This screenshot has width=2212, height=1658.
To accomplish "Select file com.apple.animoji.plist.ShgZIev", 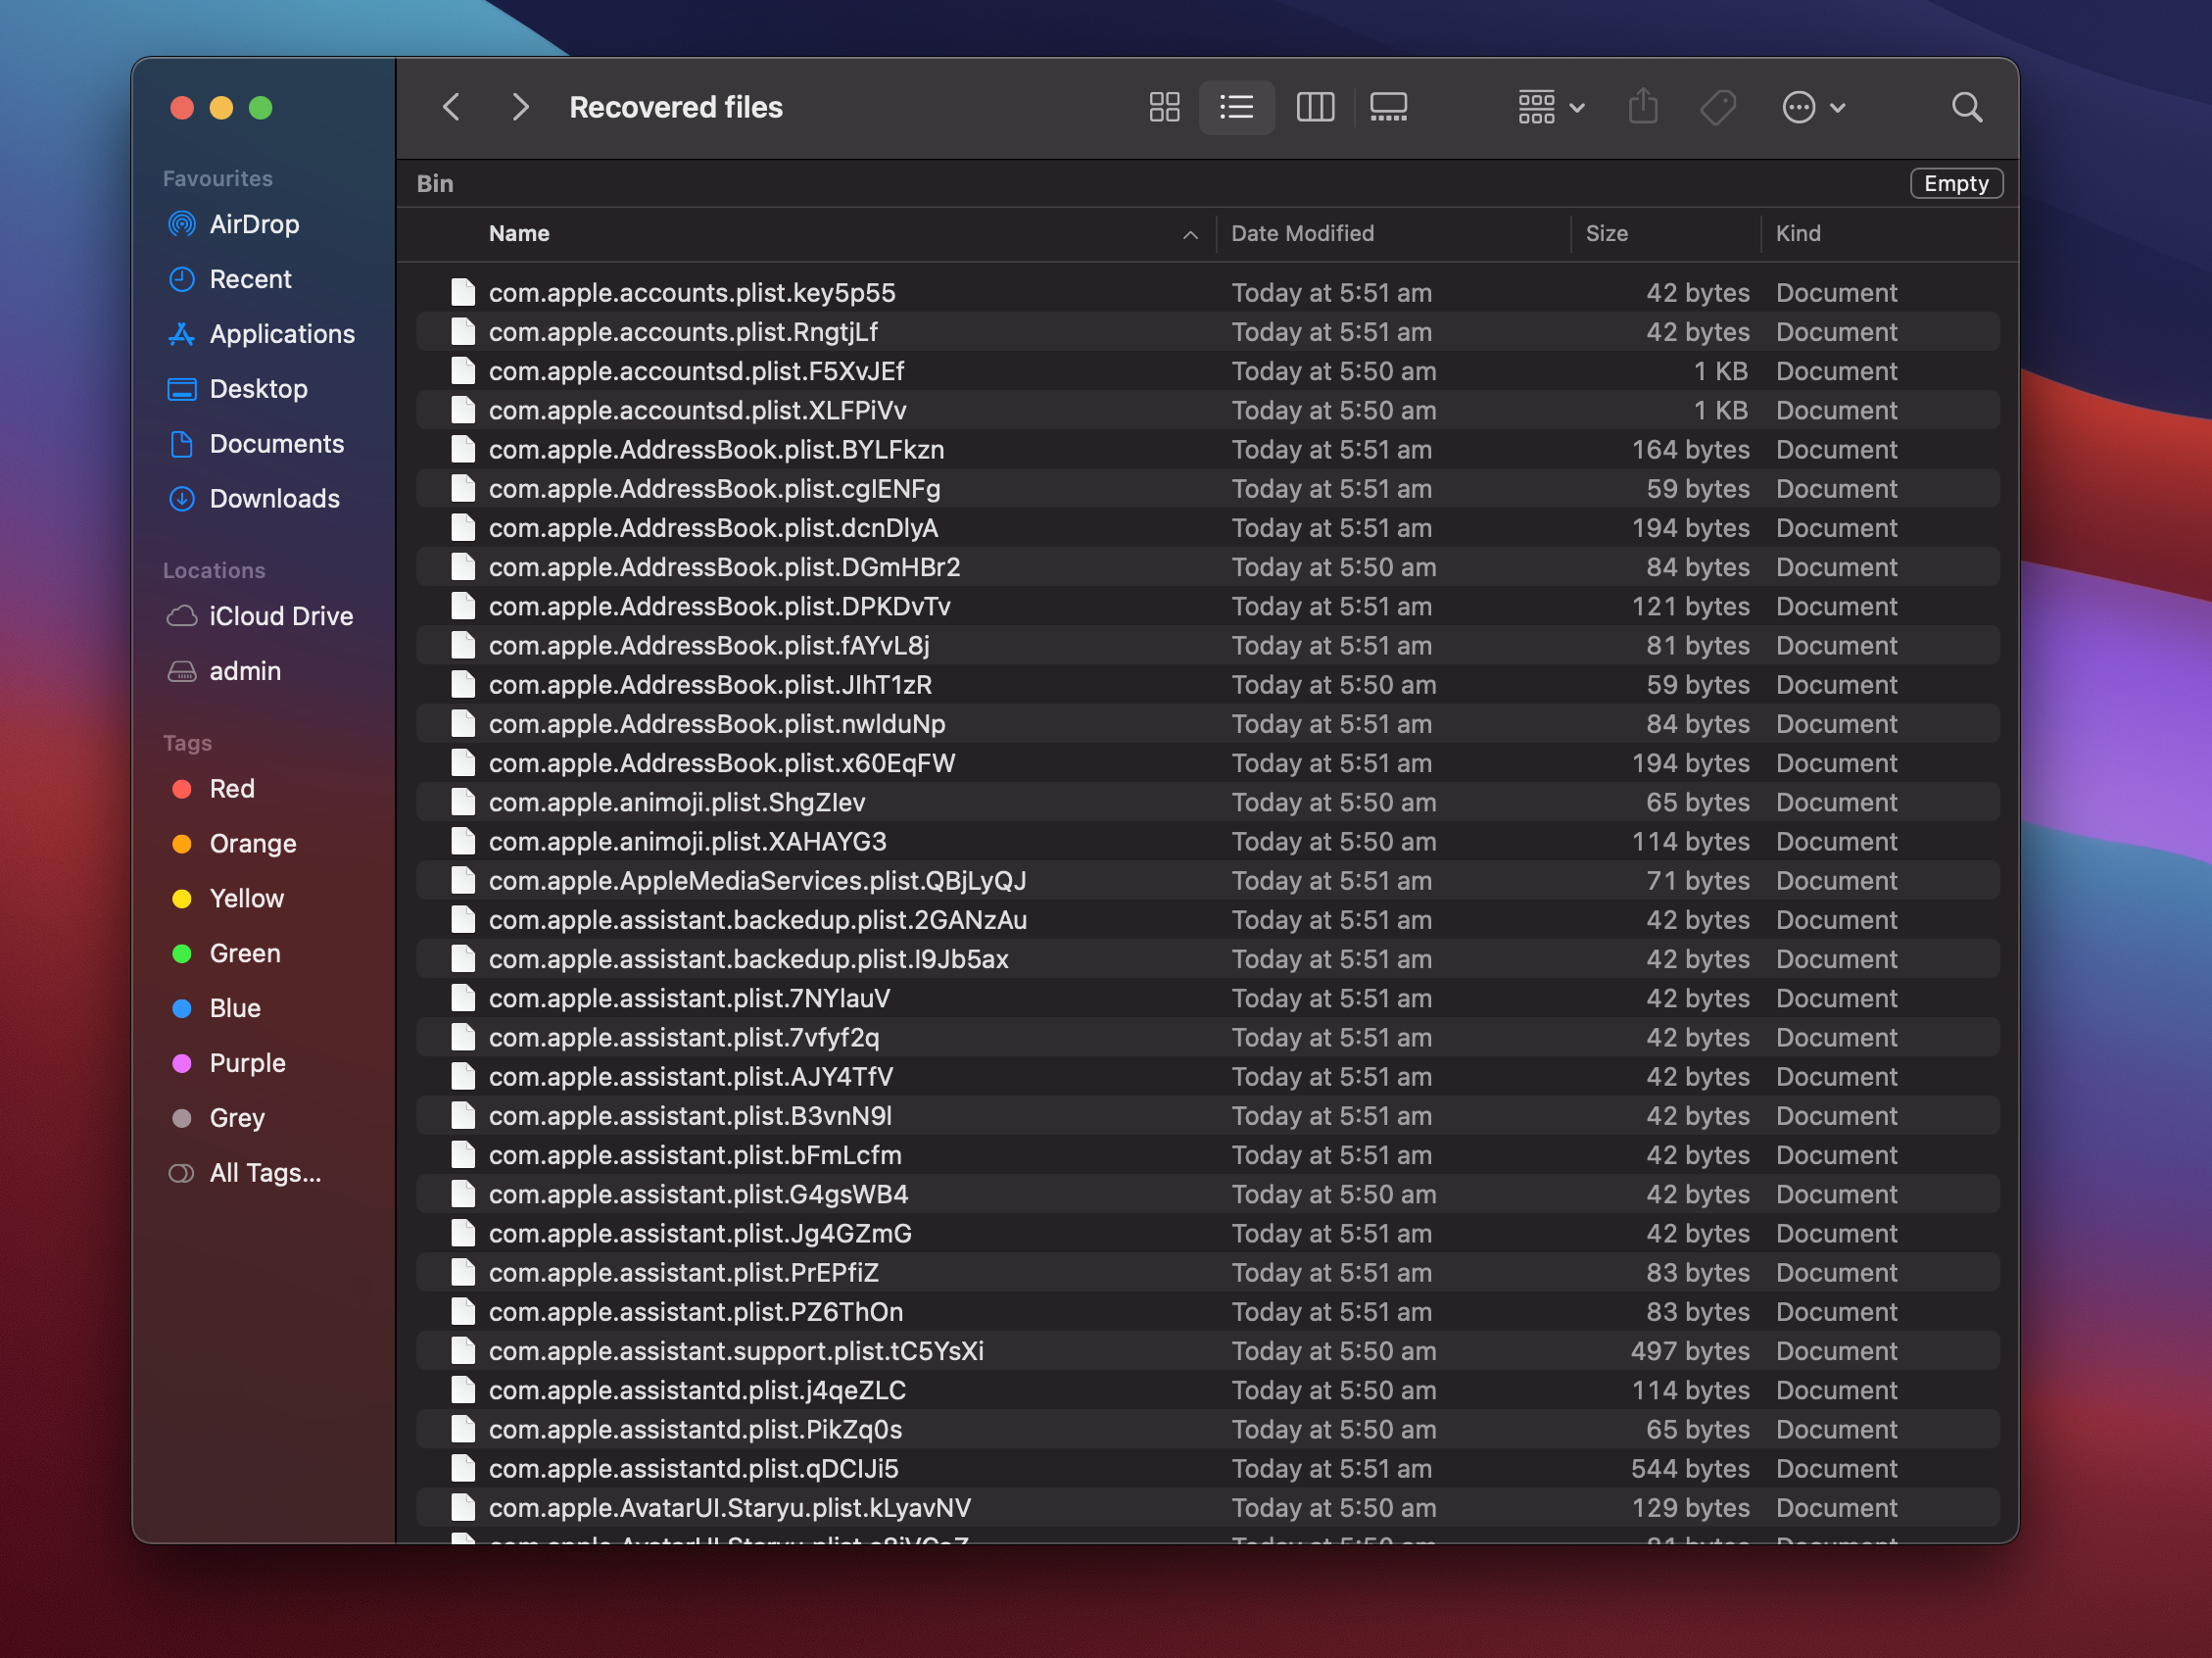I will (1207, 803).
